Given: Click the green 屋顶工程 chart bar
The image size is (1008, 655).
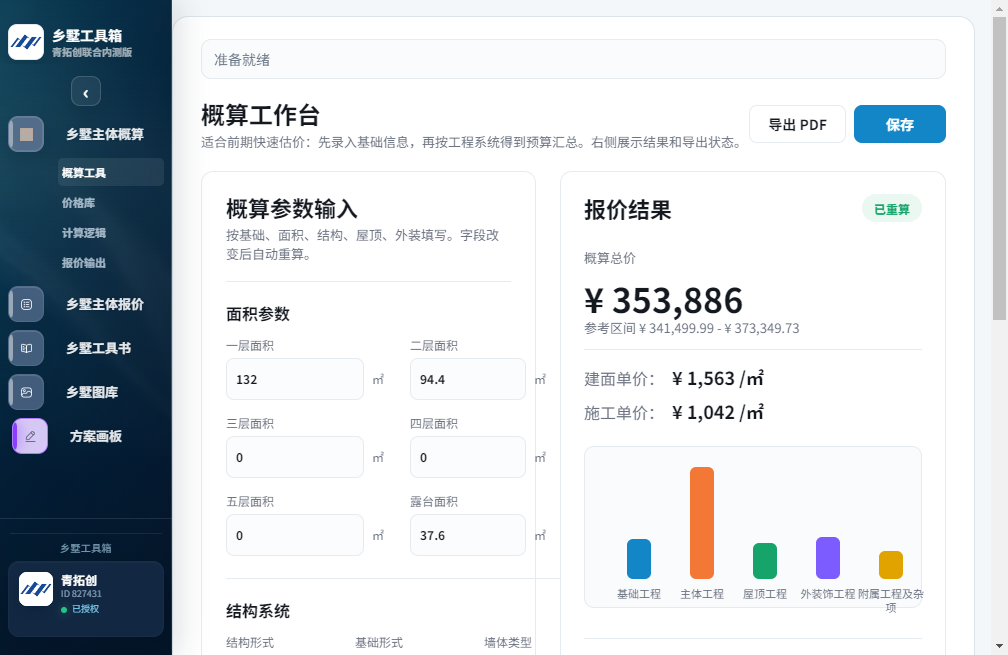Looking at the screenshot, I should pos(765,561).
